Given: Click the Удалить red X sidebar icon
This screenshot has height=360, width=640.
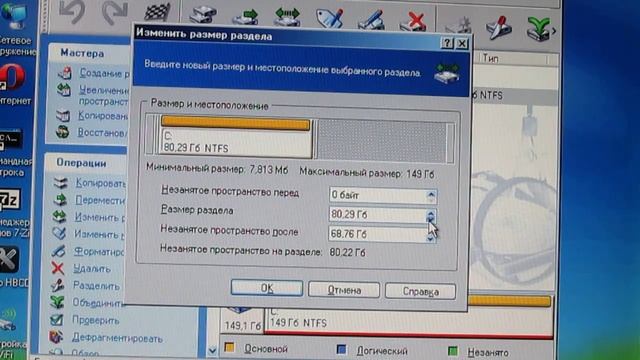Looking at the screenshot, I should [58, 268].
